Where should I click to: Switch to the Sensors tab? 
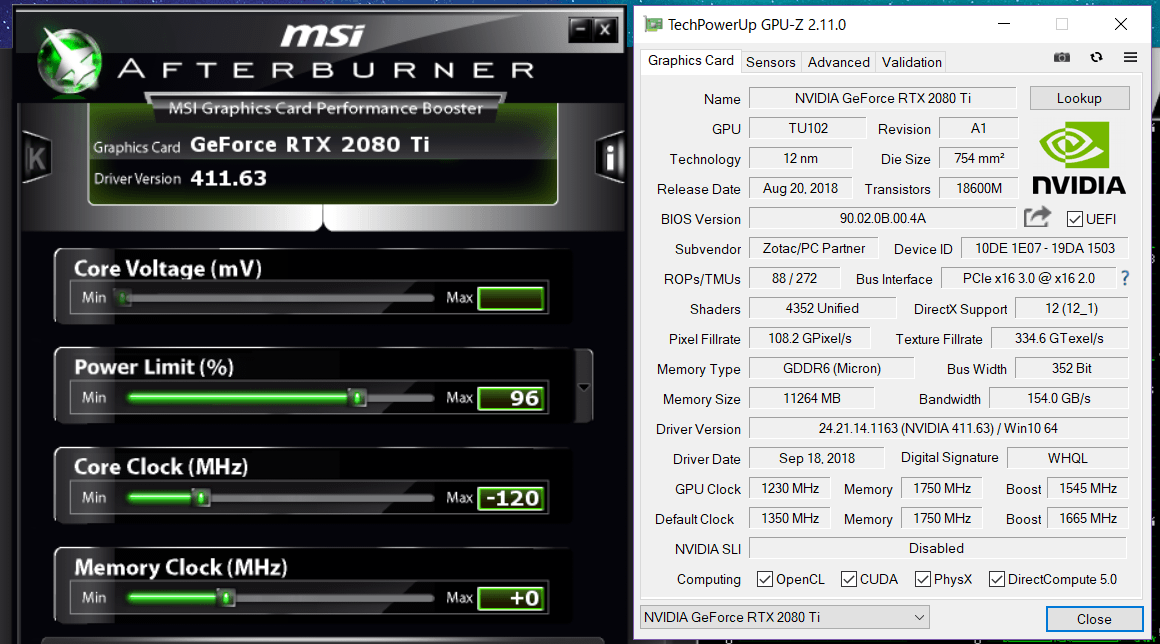click(x=770, y=62)
